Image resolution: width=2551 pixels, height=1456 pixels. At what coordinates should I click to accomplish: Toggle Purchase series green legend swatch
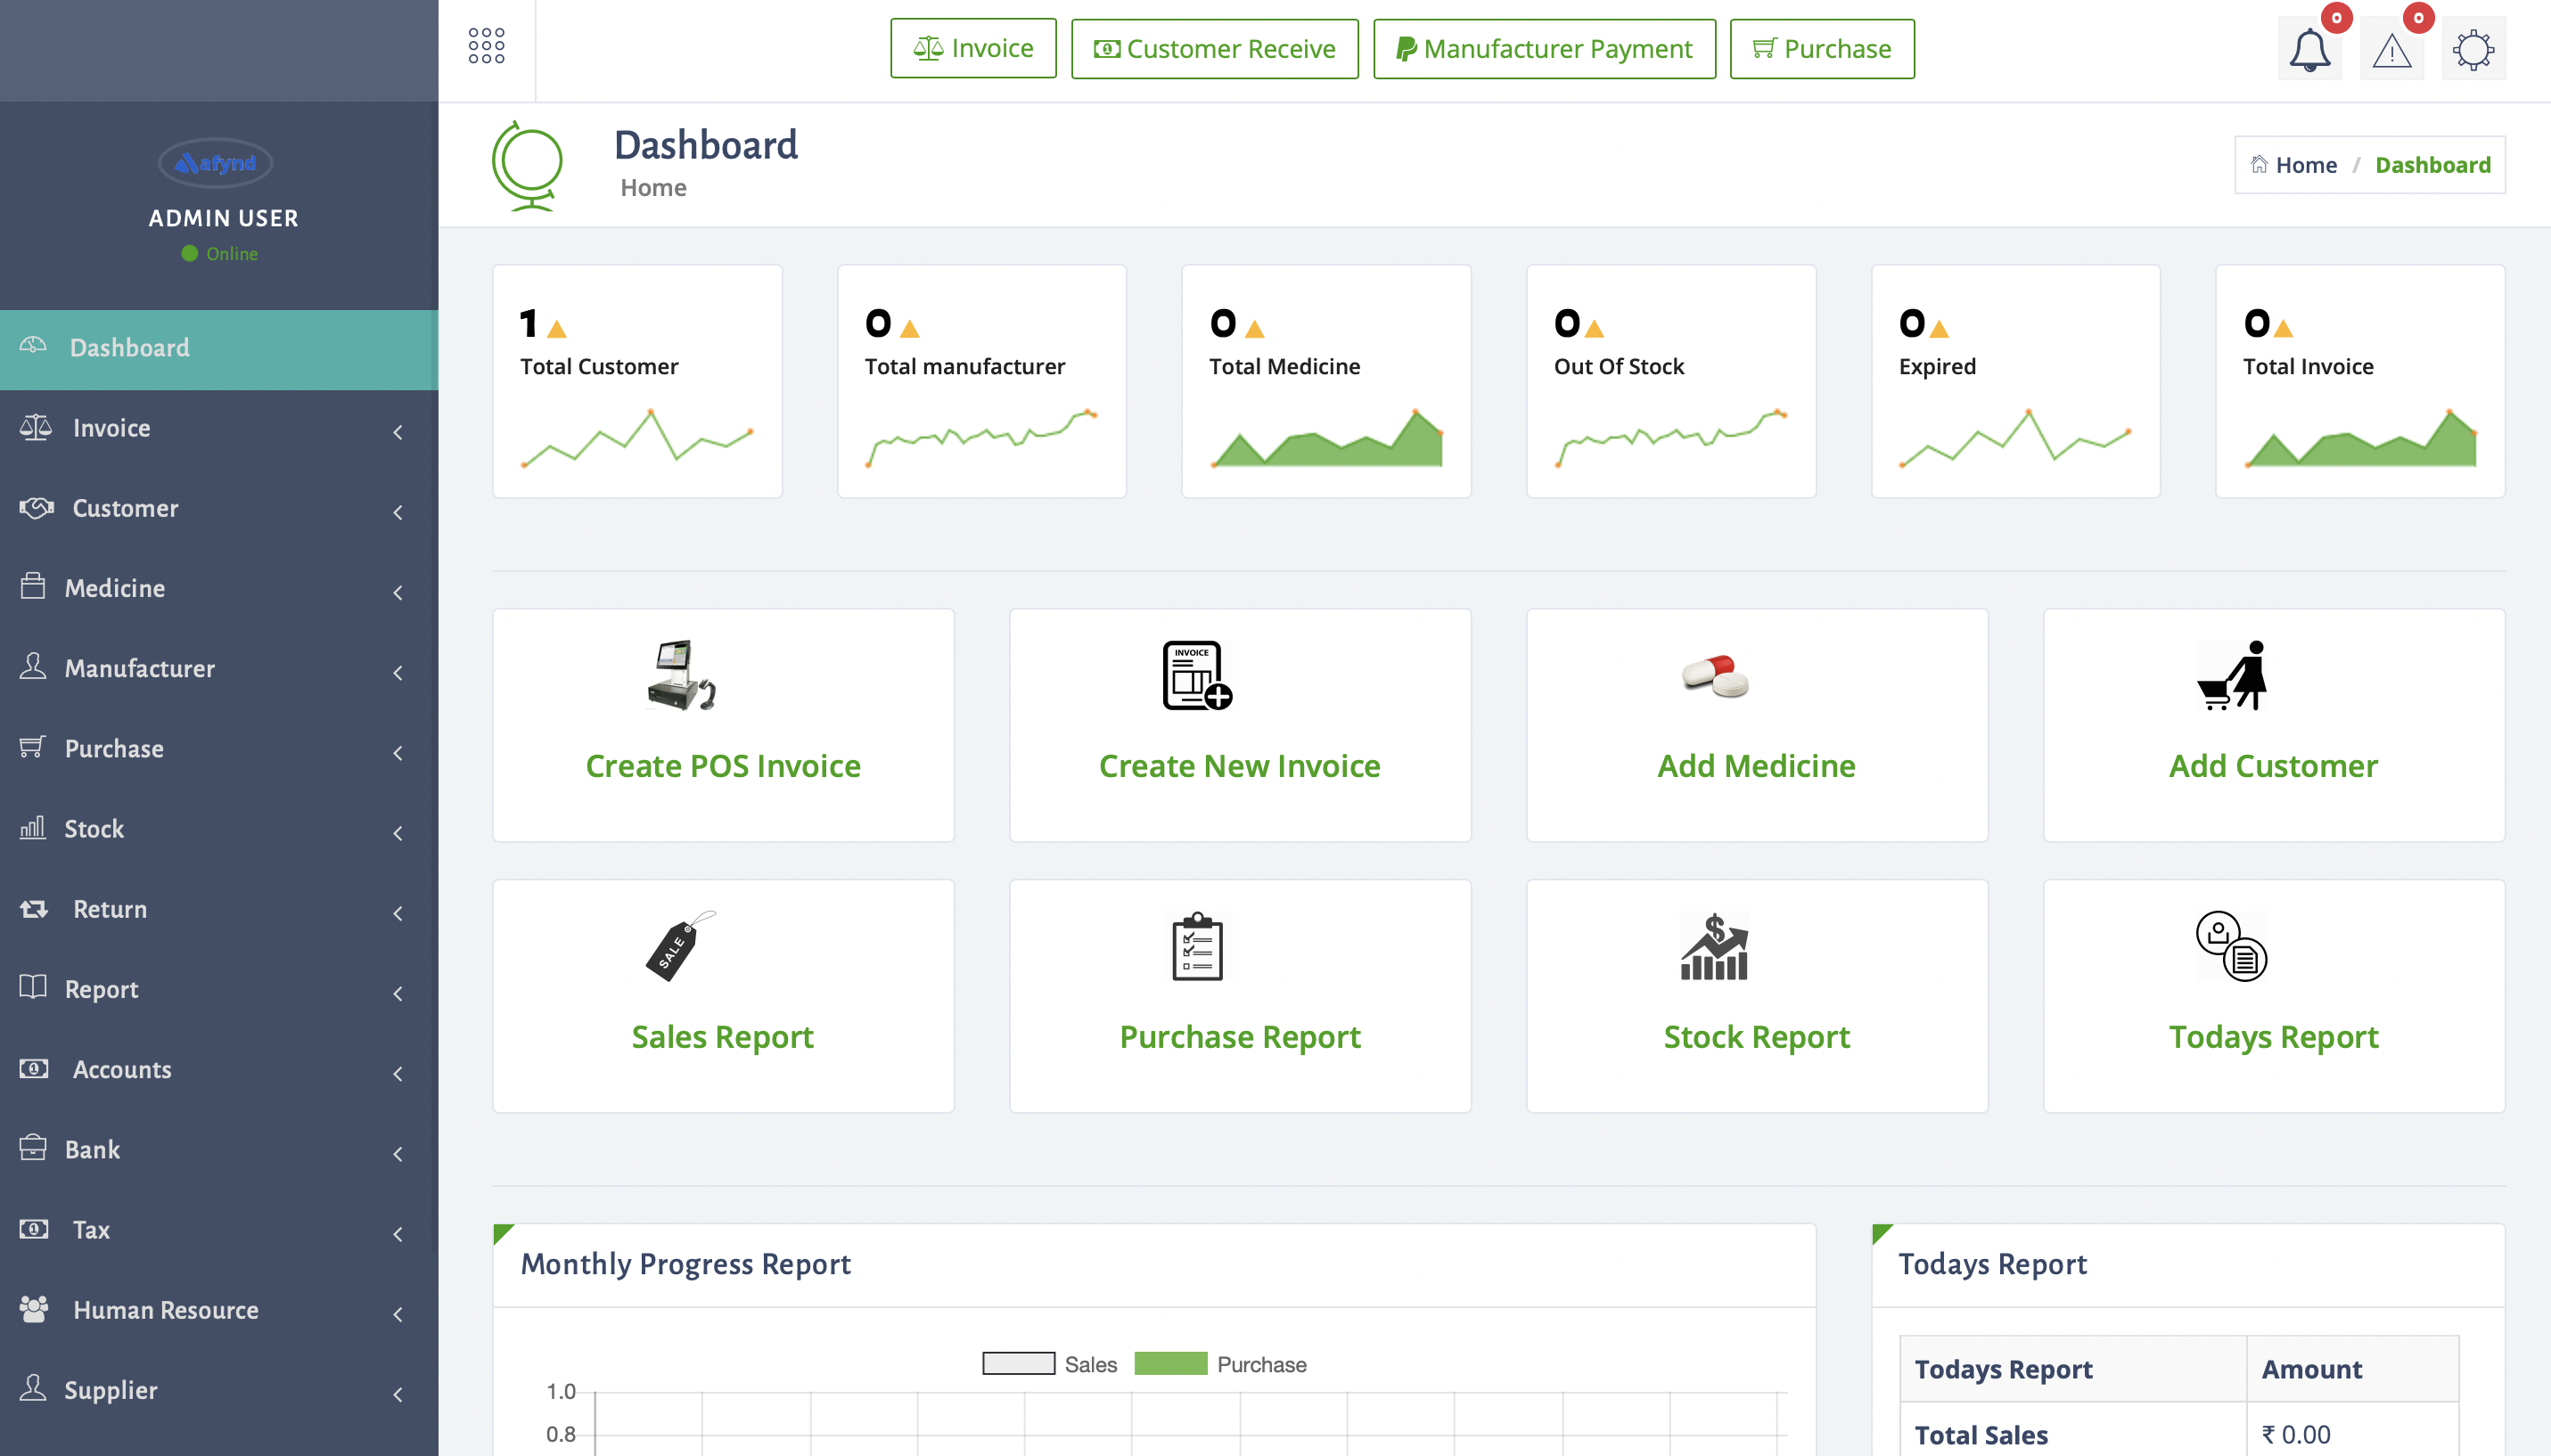tap(1170, 1364)
